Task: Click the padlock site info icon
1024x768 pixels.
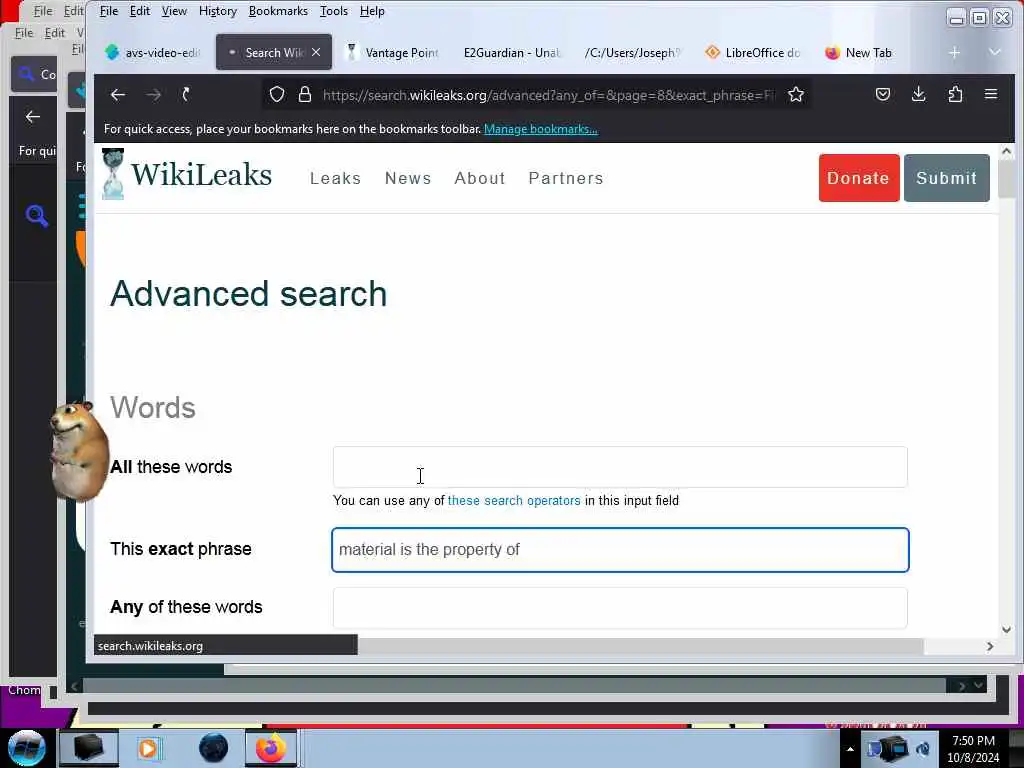Action: (x=304, y=95)
